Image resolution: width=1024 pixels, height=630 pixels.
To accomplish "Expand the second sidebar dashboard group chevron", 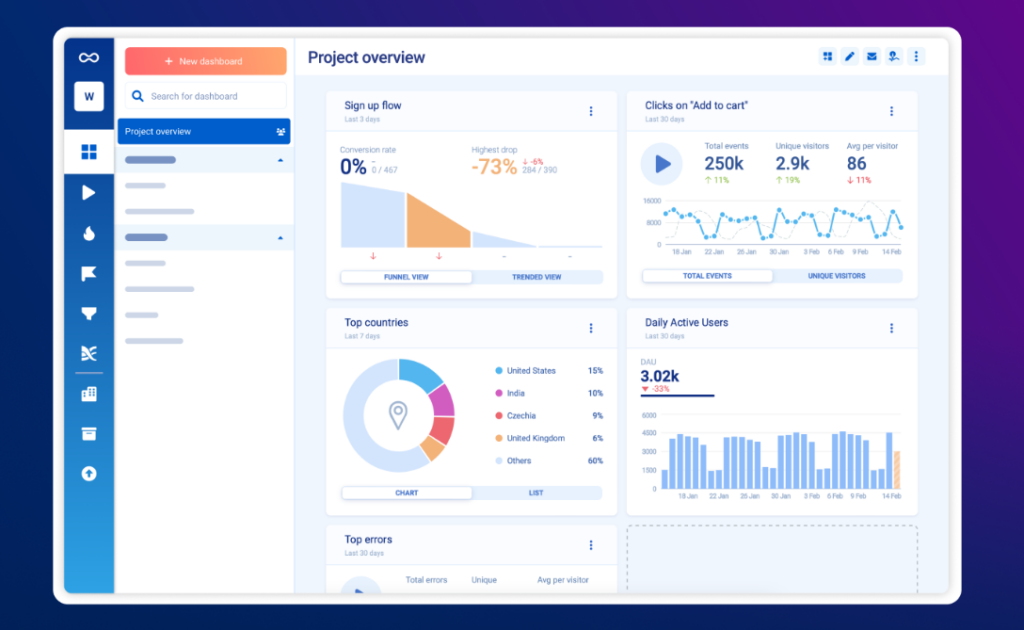I will 282,237.
